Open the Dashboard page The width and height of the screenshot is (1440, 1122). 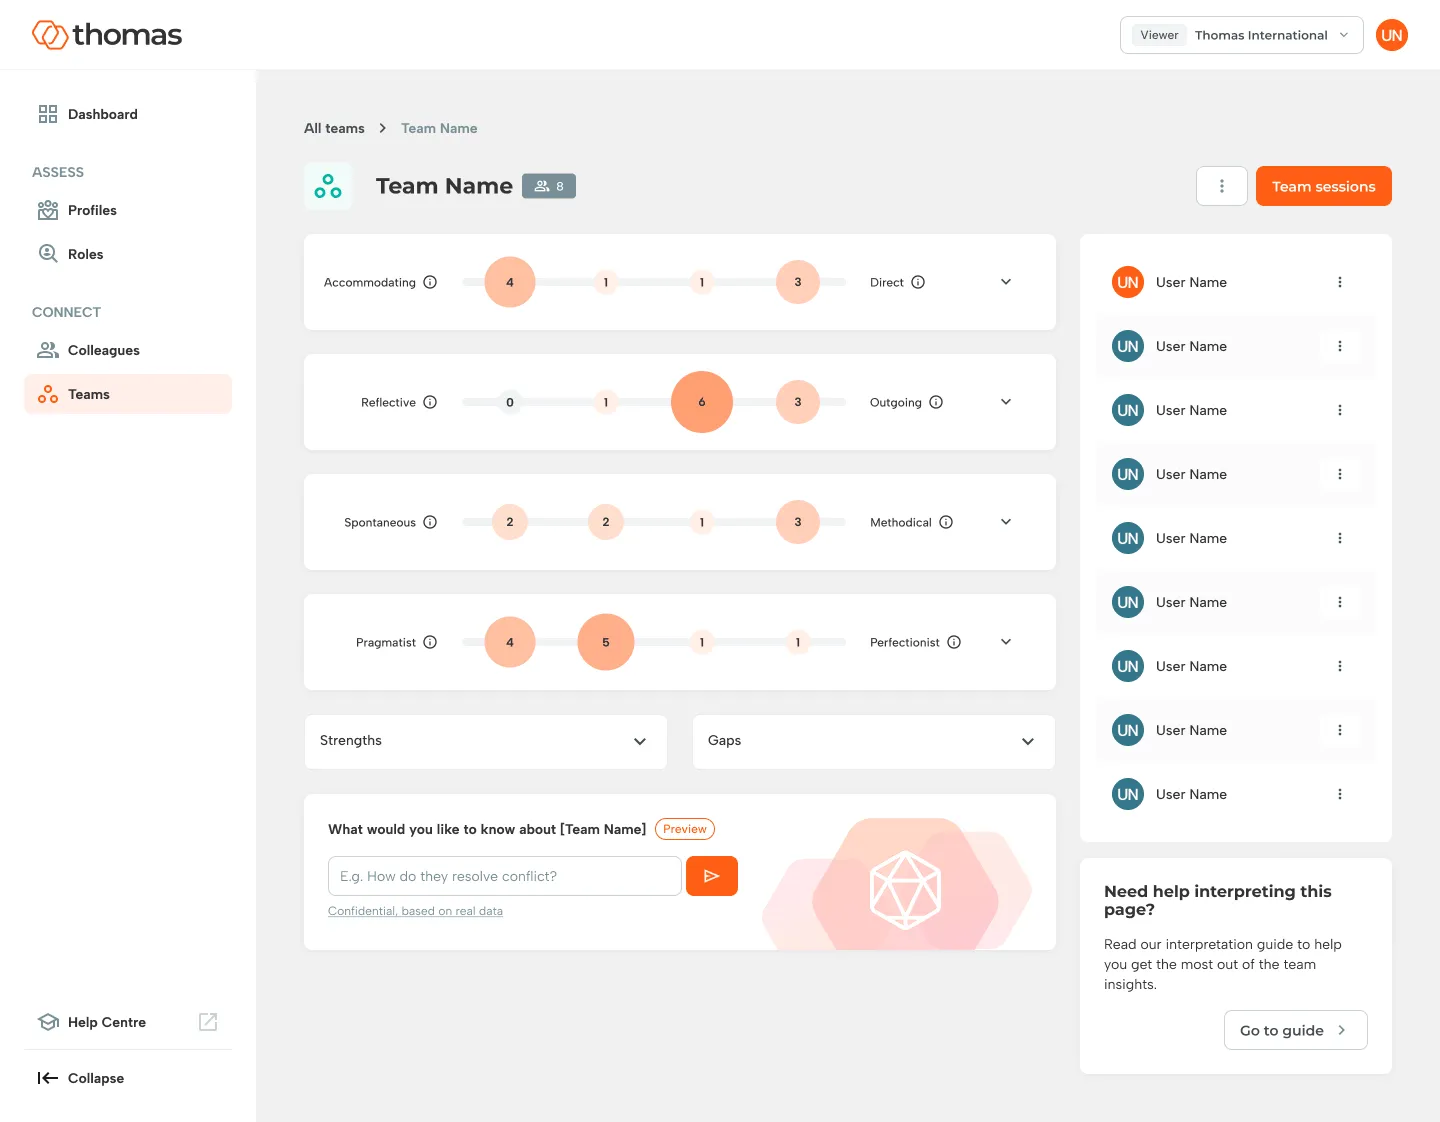[128, 114]
